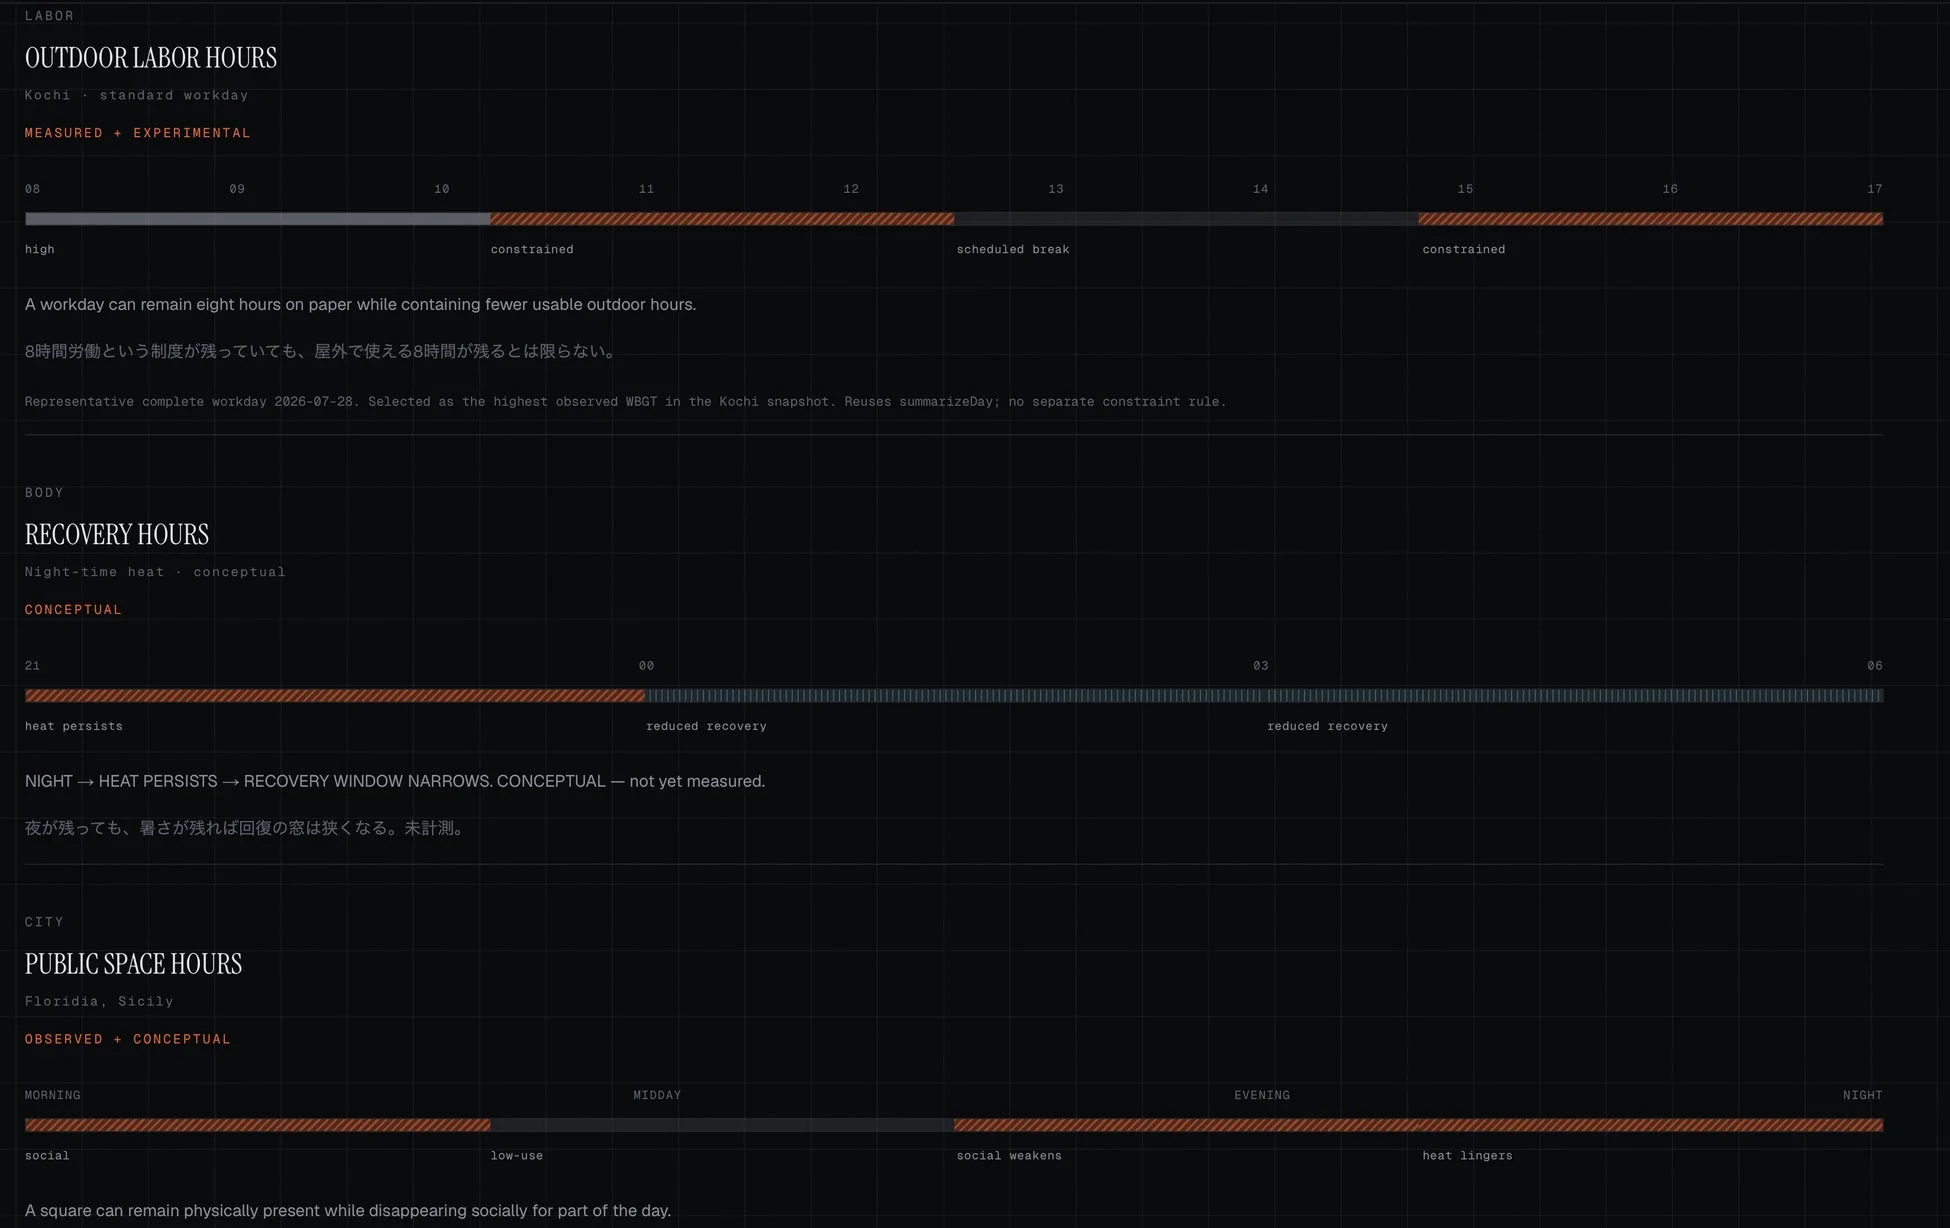The image size is (1950, 1228).
Task: Click the OUTDOOR LABOR HOURS heading
Action: pyautogui.click(x=151, y=58)
